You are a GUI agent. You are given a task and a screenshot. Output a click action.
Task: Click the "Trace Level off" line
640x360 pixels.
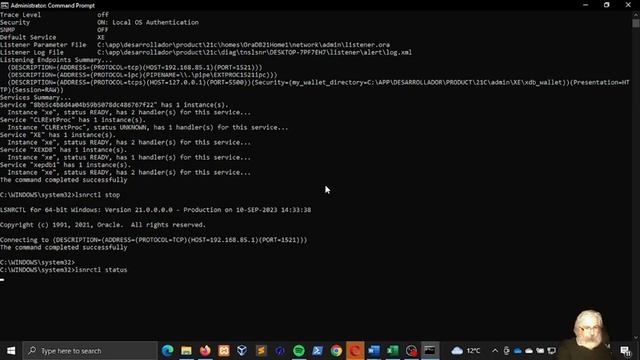pos(54,15)
